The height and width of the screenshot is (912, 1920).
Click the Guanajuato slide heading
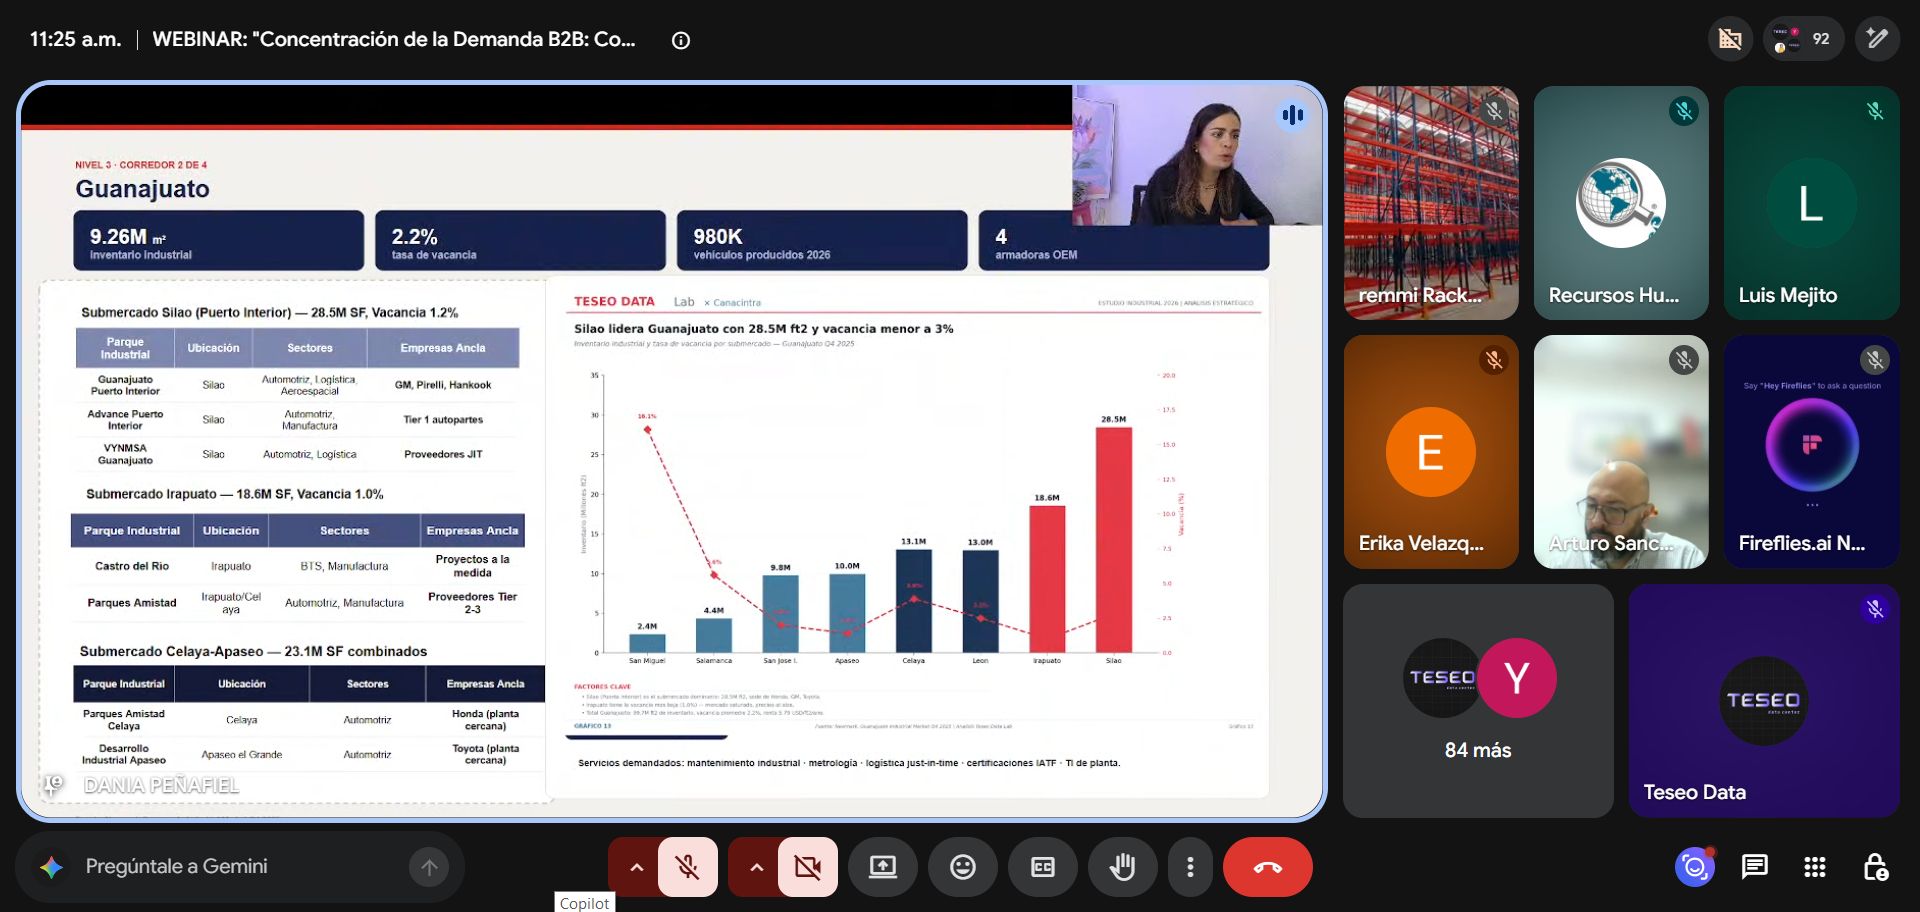[x=142, y=189]
